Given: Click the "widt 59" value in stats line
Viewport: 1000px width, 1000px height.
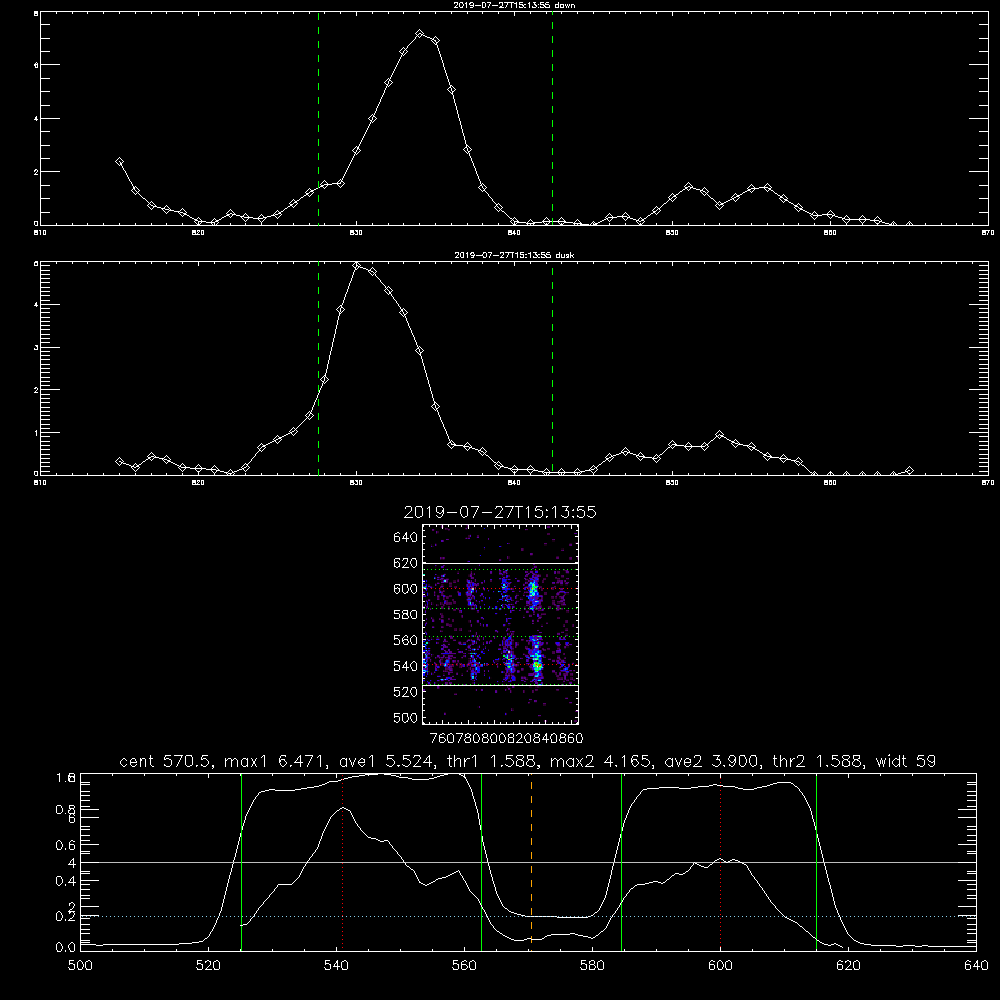Looking at the screenshot, I should (x=906, y=761).
